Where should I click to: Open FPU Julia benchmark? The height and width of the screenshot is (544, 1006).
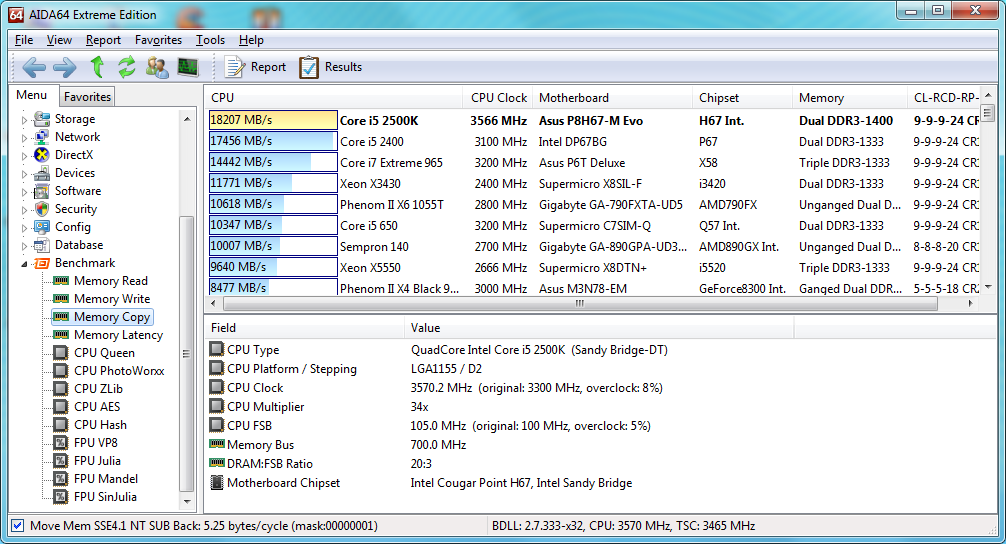97,460
